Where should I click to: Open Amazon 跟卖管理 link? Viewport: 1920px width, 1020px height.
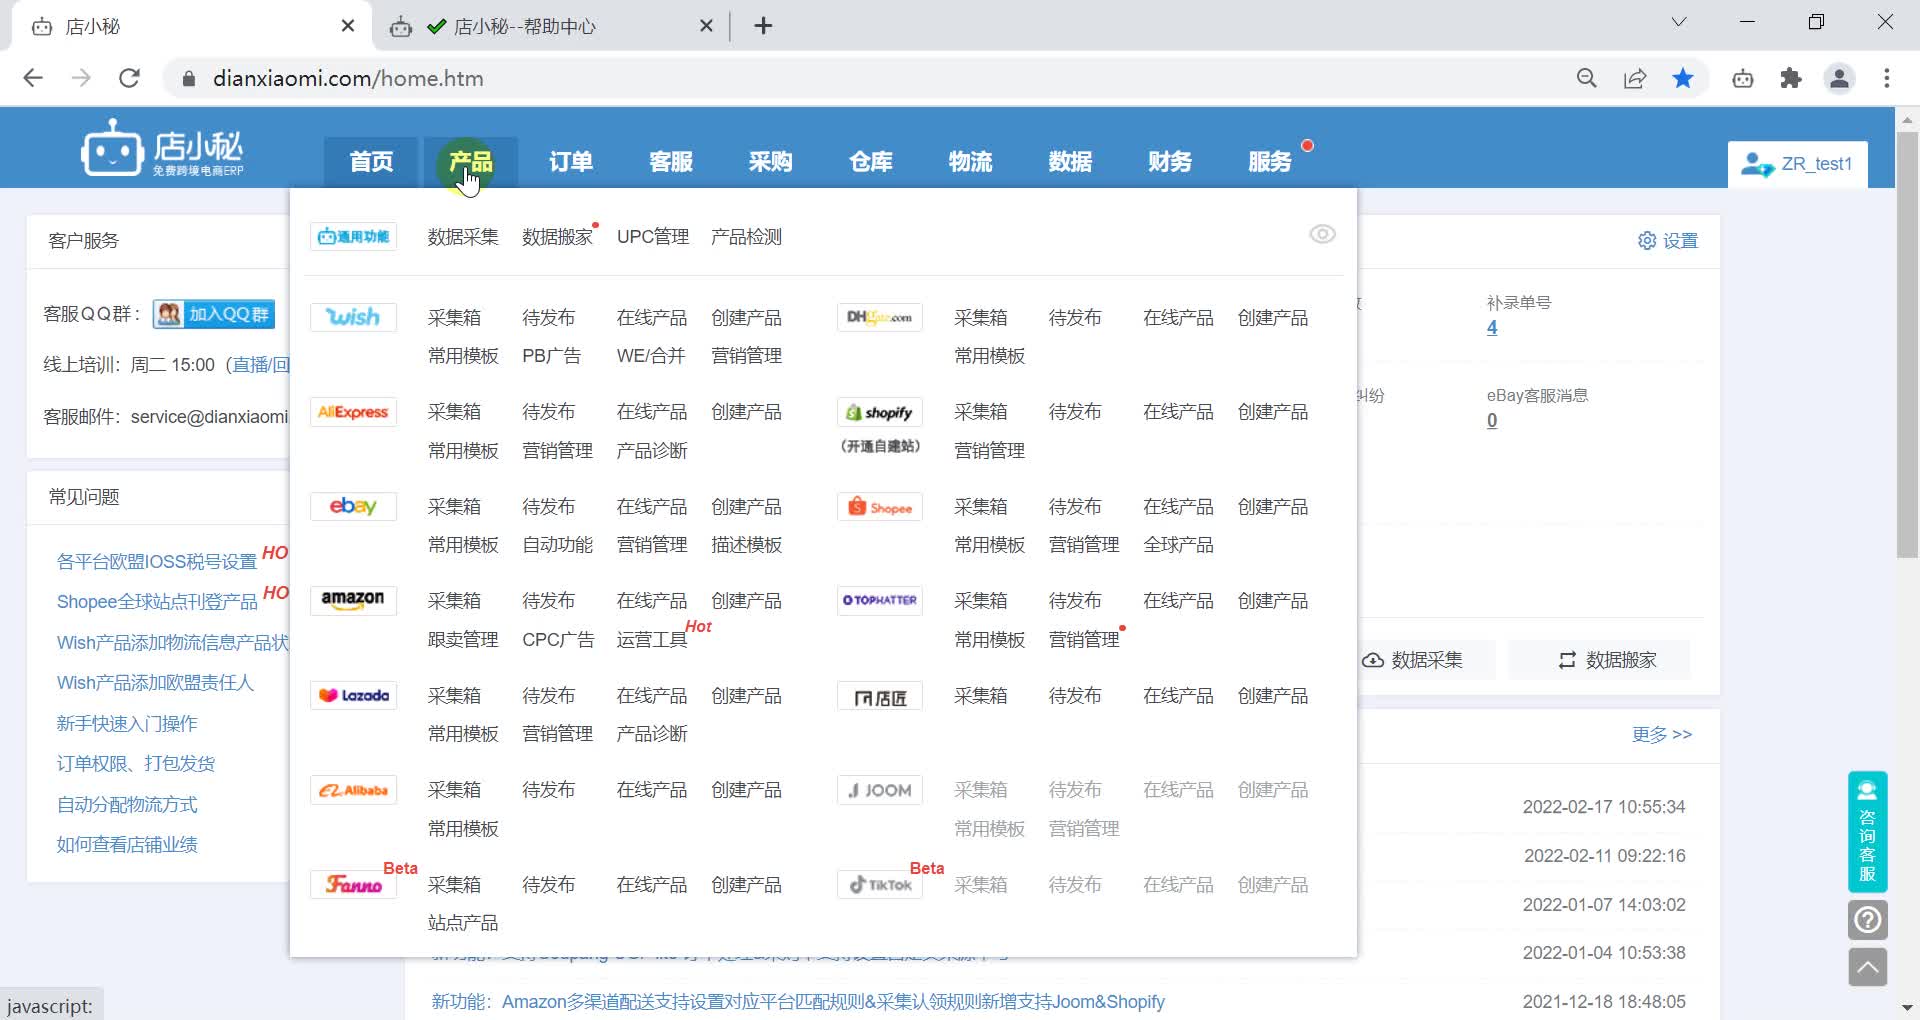click(x=463, y=640)
